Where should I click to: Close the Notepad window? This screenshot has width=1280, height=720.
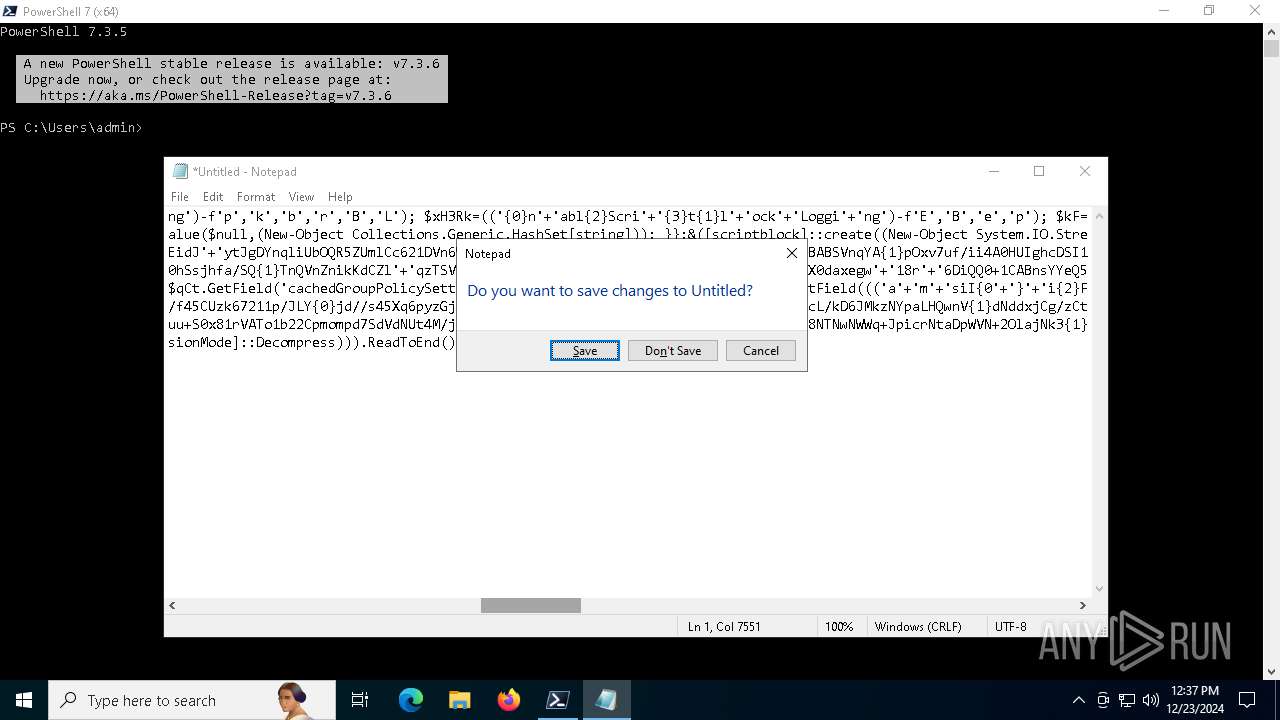[1085, 172]
